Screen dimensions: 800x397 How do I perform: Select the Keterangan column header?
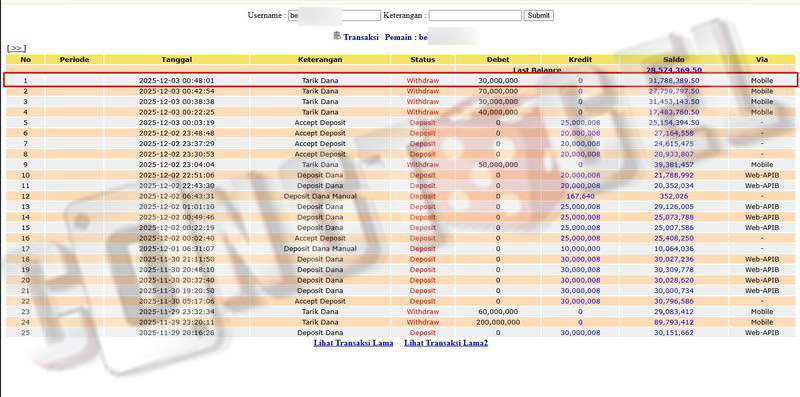tap(320, 60)
